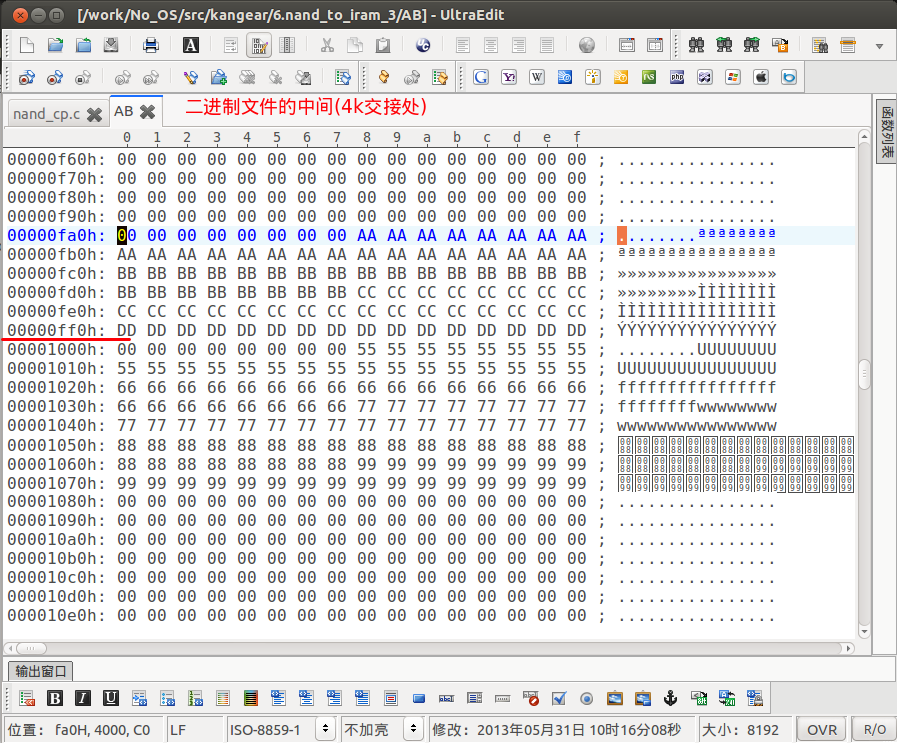The width and height of the screenshot is (897, 743).
Task: Close the AB tab
Action: 148,112
